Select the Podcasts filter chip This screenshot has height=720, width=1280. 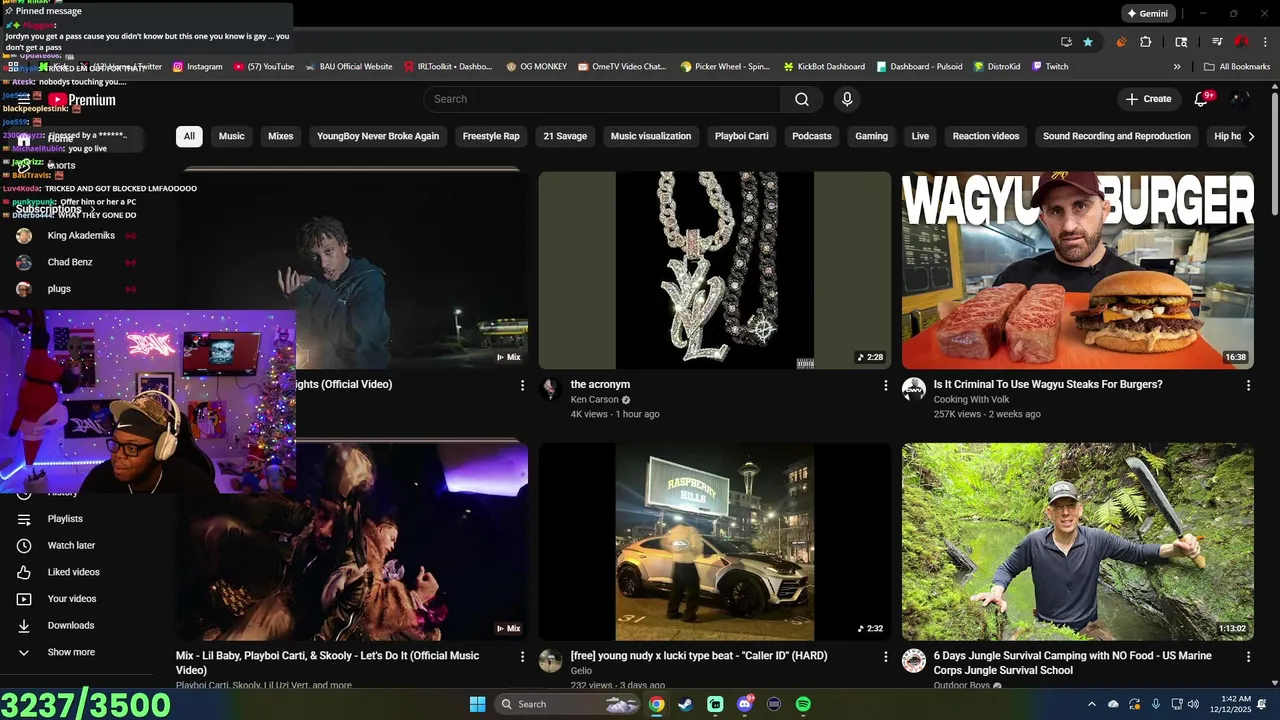tap(812, 136)
